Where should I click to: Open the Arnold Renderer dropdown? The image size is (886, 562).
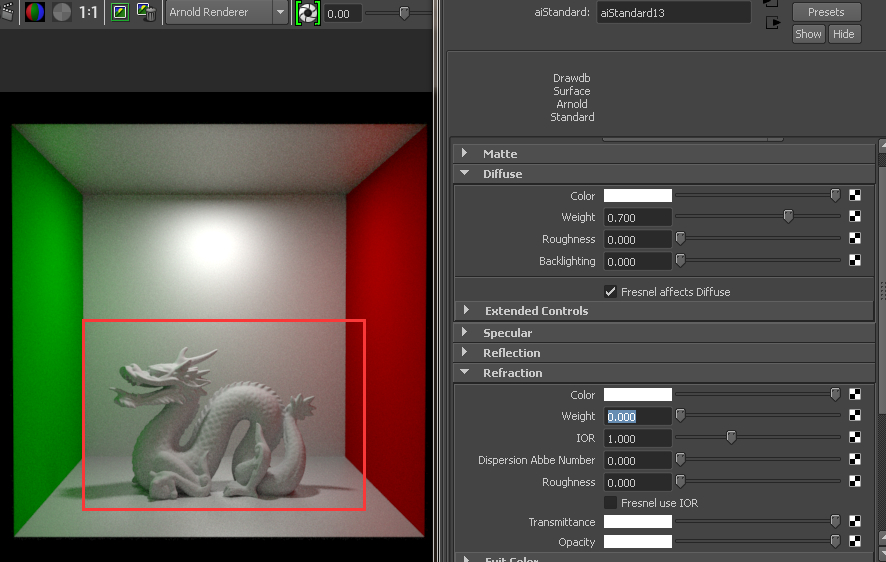280,12
